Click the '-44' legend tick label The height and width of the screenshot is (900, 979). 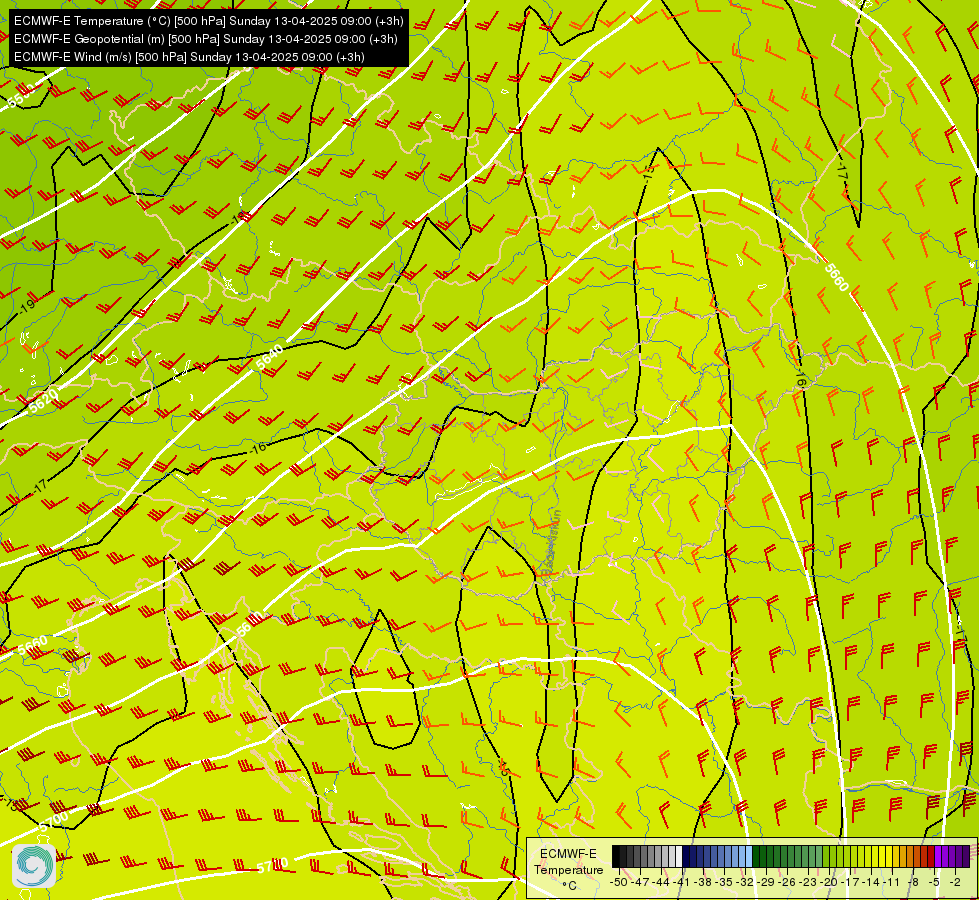(x=661, y=882)
